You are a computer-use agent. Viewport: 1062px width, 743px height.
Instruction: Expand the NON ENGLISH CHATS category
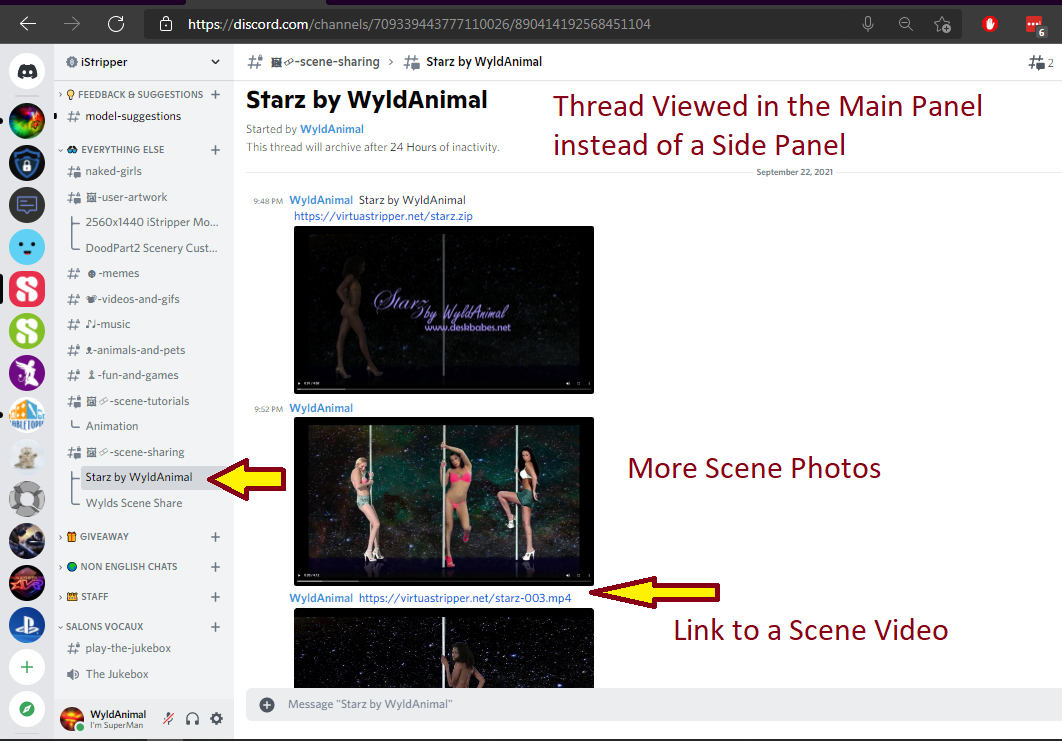128,567
